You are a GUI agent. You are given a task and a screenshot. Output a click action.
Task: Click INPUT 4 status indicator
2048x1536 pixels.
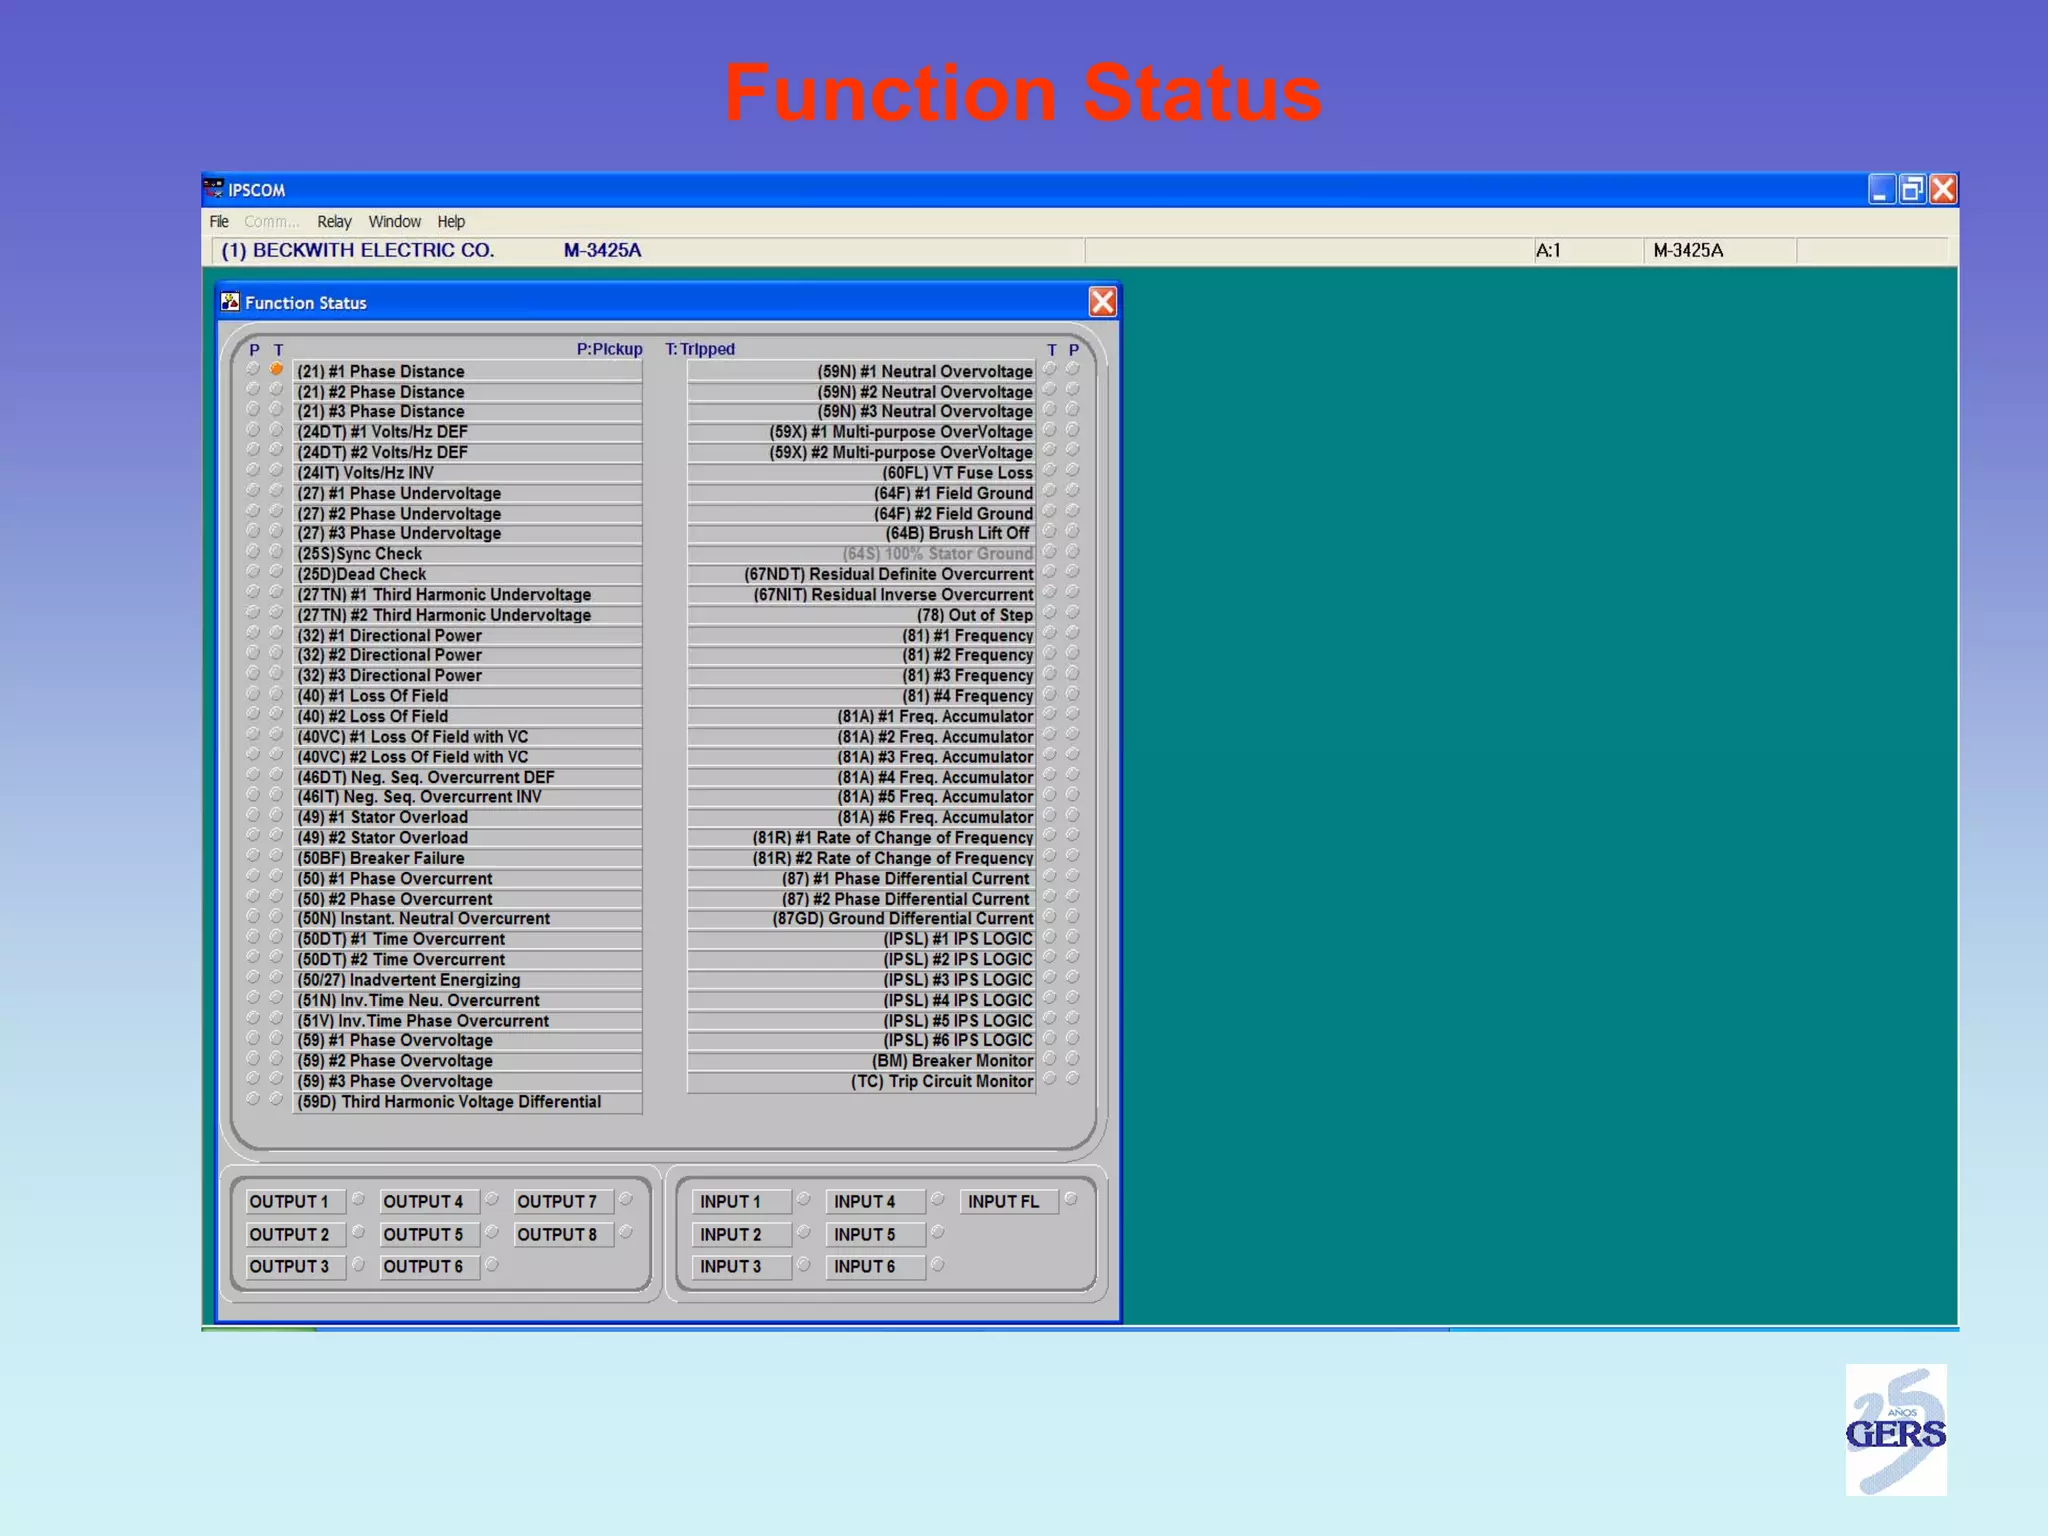(x=938, y=1199)
